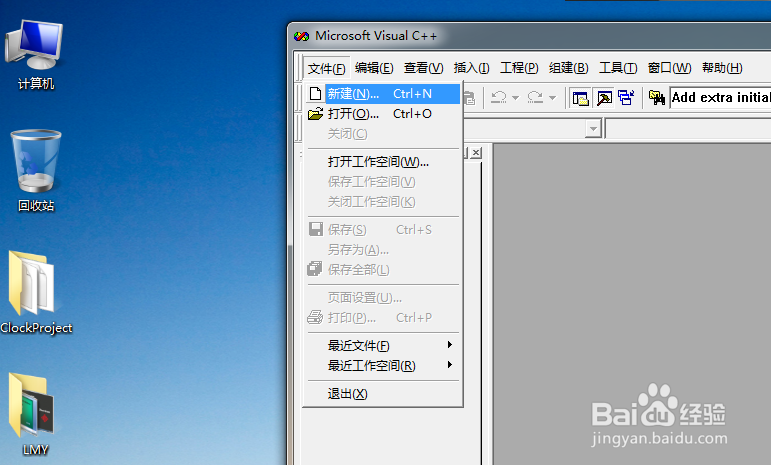Click the empty WizardBar field beside the dropdown
Viewport: 771px width, 465px height.
[688, 129]
